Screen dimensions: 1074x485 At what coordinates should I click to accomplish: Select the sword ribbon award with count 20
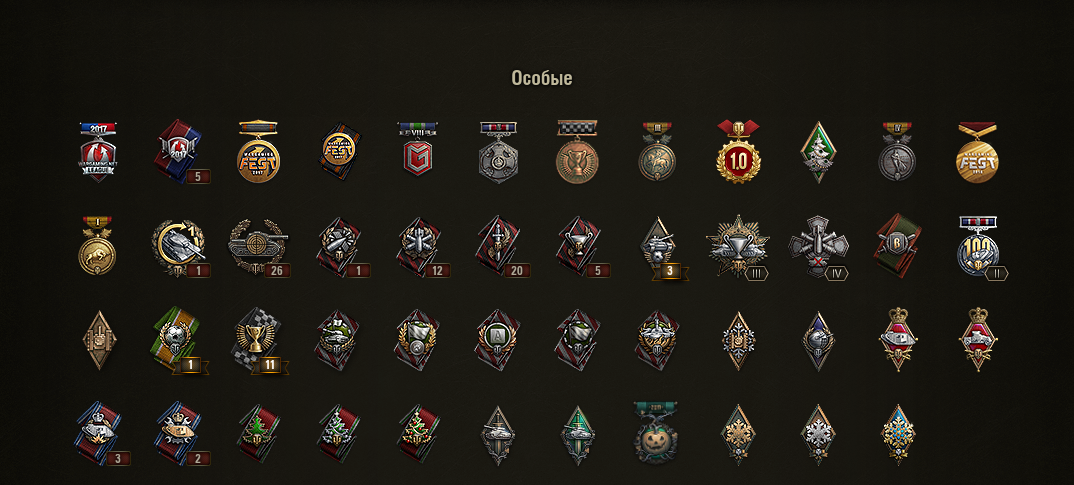click(499, 247)
